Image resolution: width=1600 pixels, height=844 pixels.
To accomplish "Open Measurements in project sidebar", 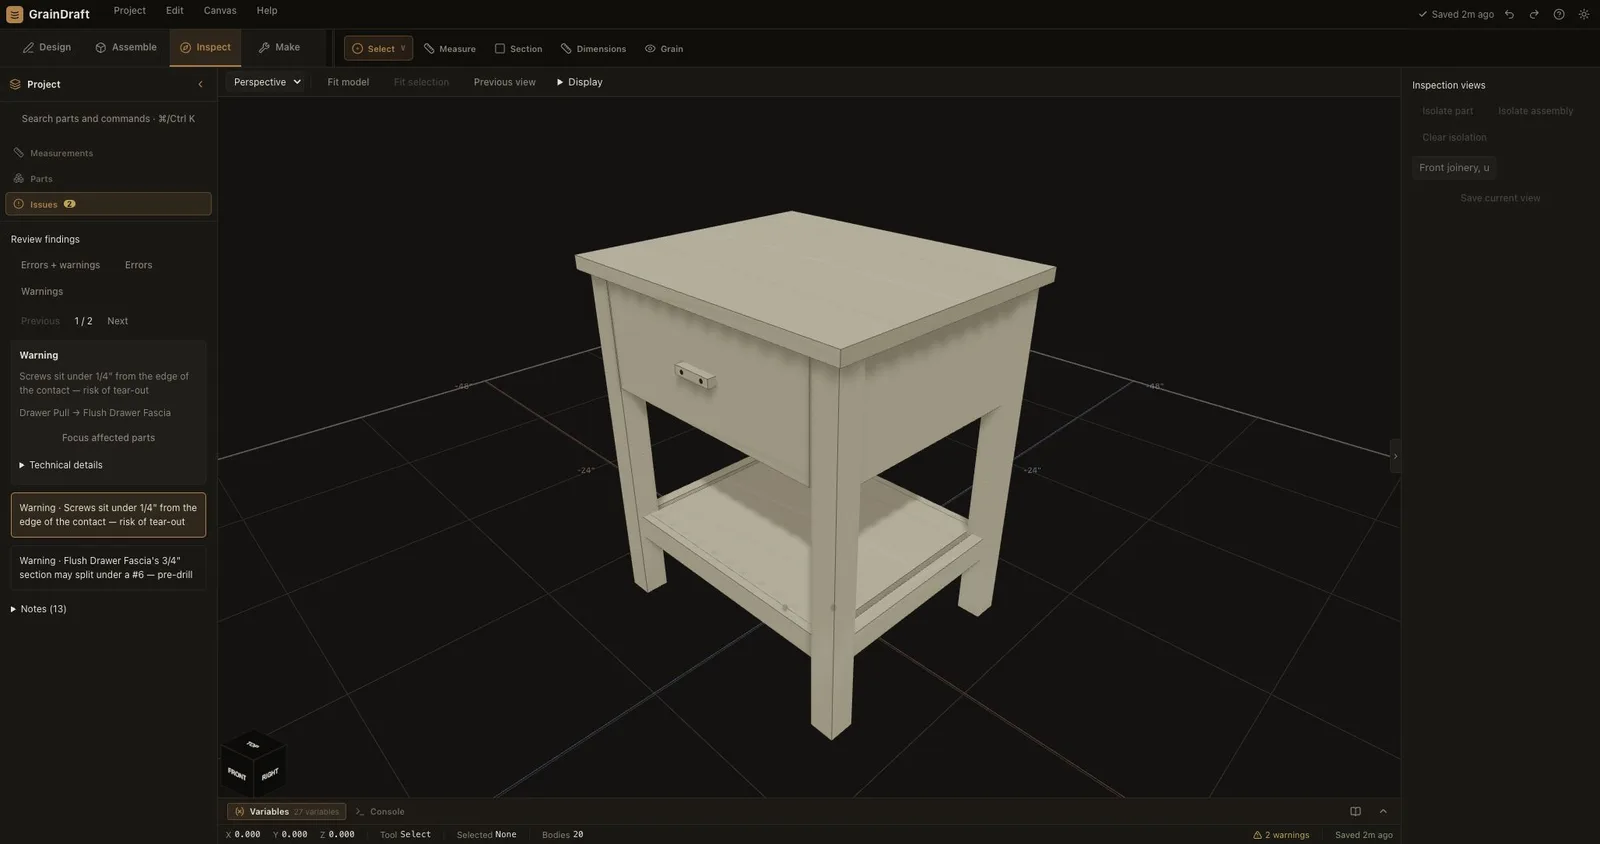I will [x=108, y=153].
